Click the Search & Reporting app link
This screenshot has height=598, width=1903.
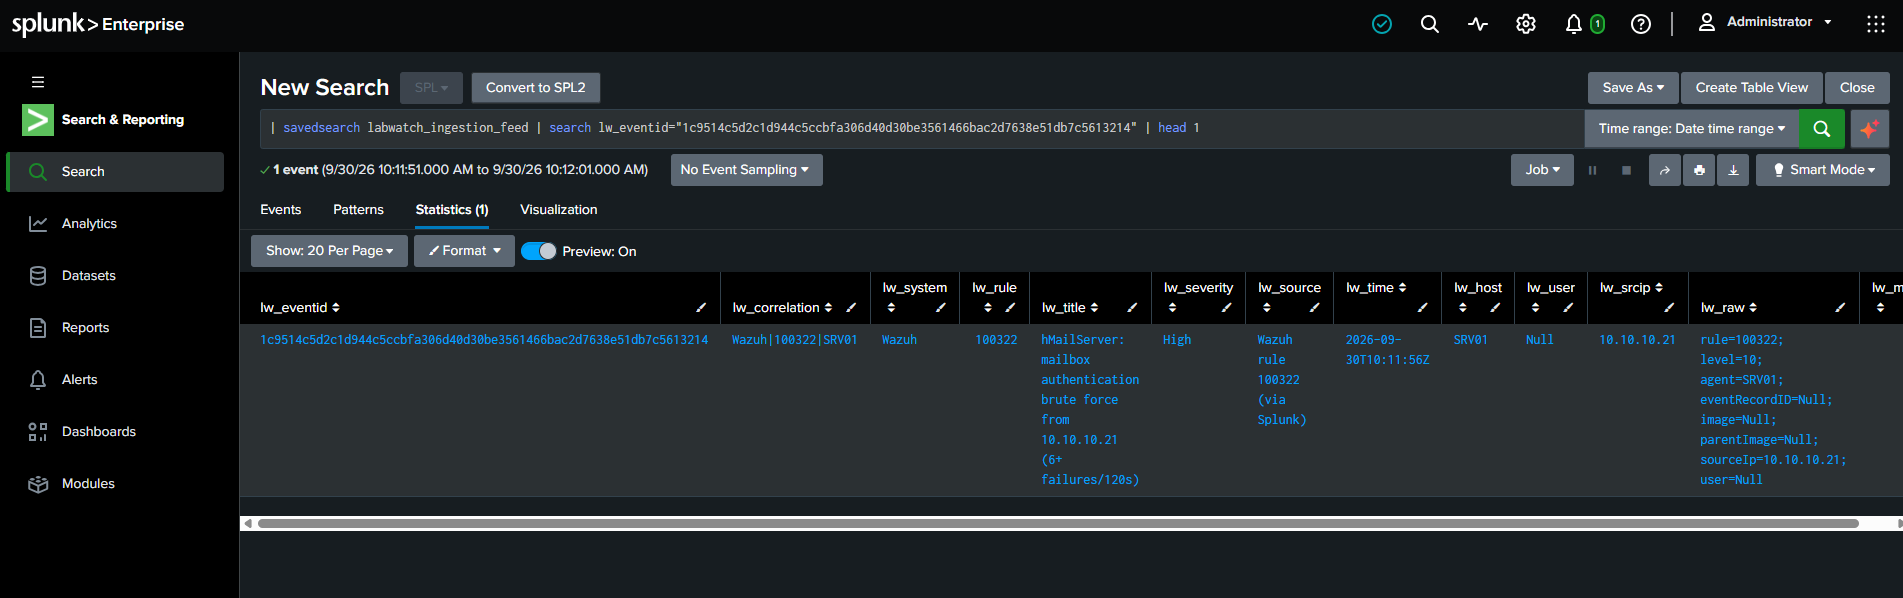click(104, 120)
